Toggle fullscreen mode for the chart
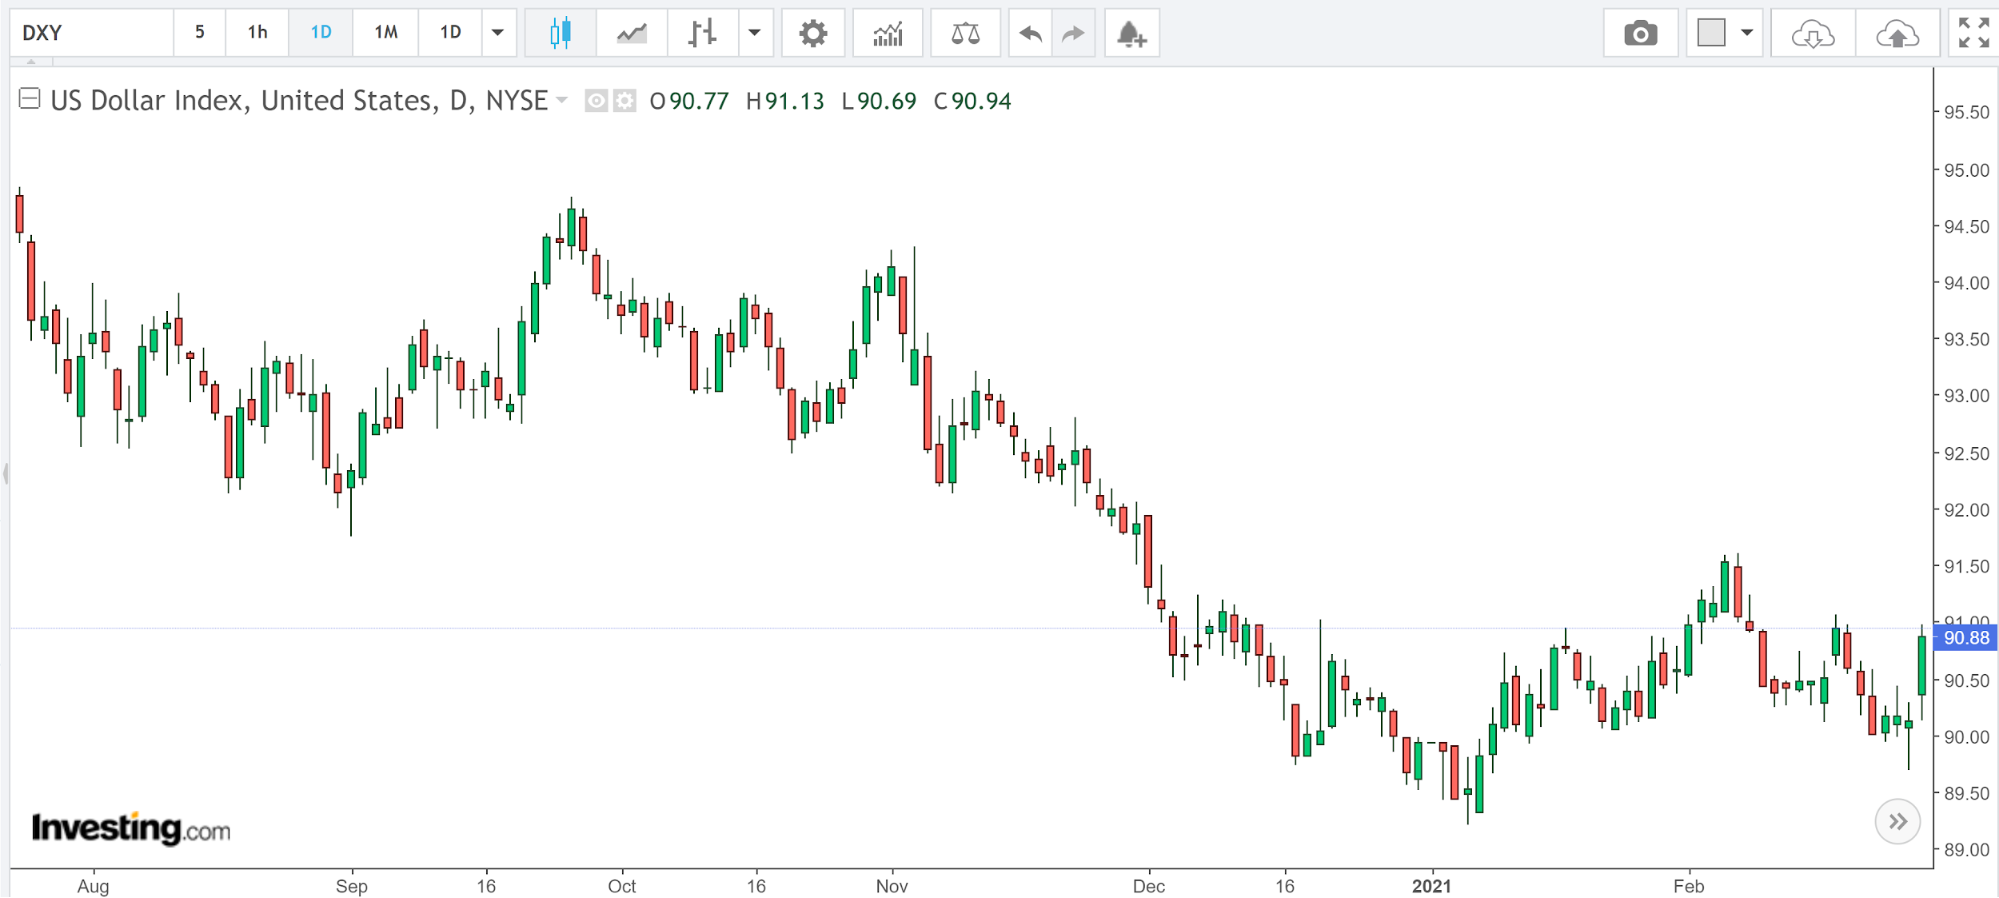This screenshot has height=898, width=1999. (x=1973, y=33)
